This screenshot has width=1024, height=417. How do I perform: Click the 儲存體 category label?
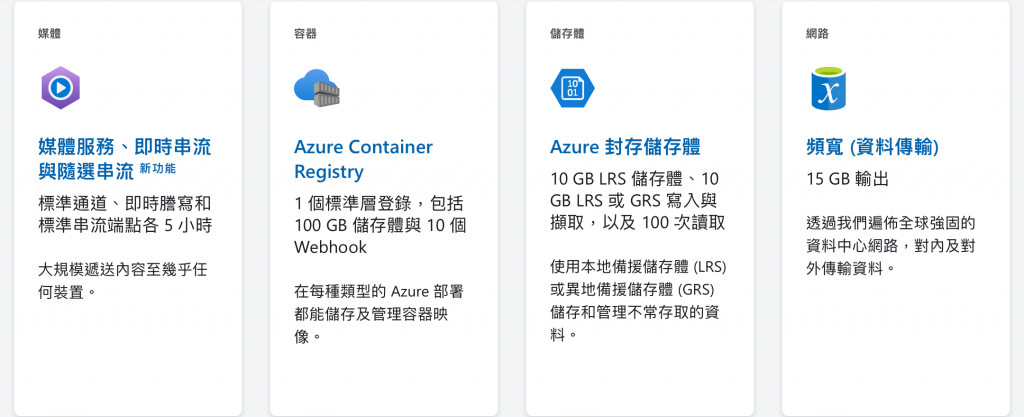567,34
